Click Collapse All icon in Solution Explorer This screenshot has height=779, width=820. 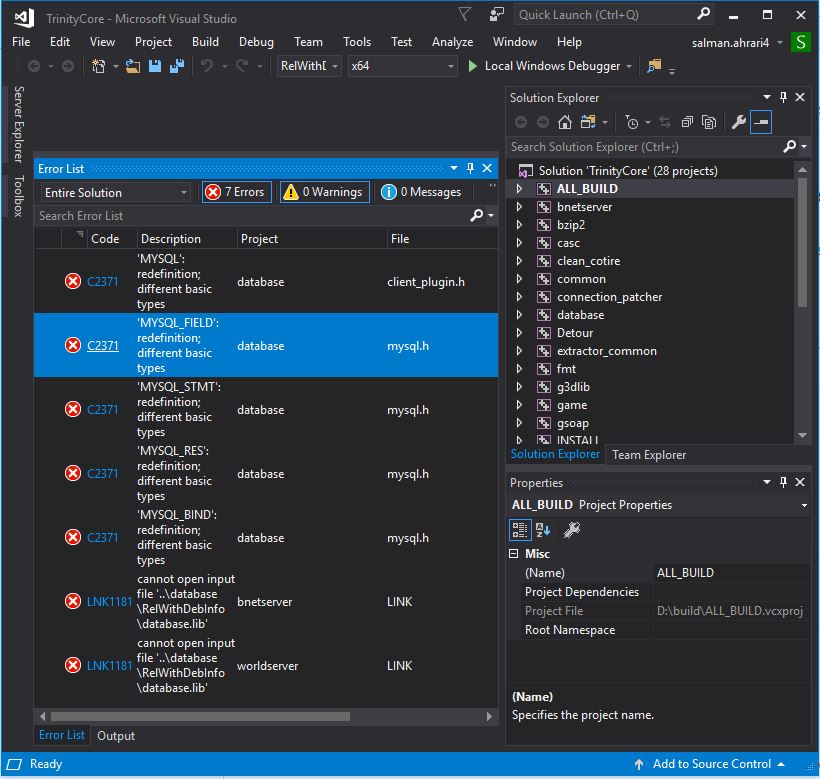click(687, 122)
